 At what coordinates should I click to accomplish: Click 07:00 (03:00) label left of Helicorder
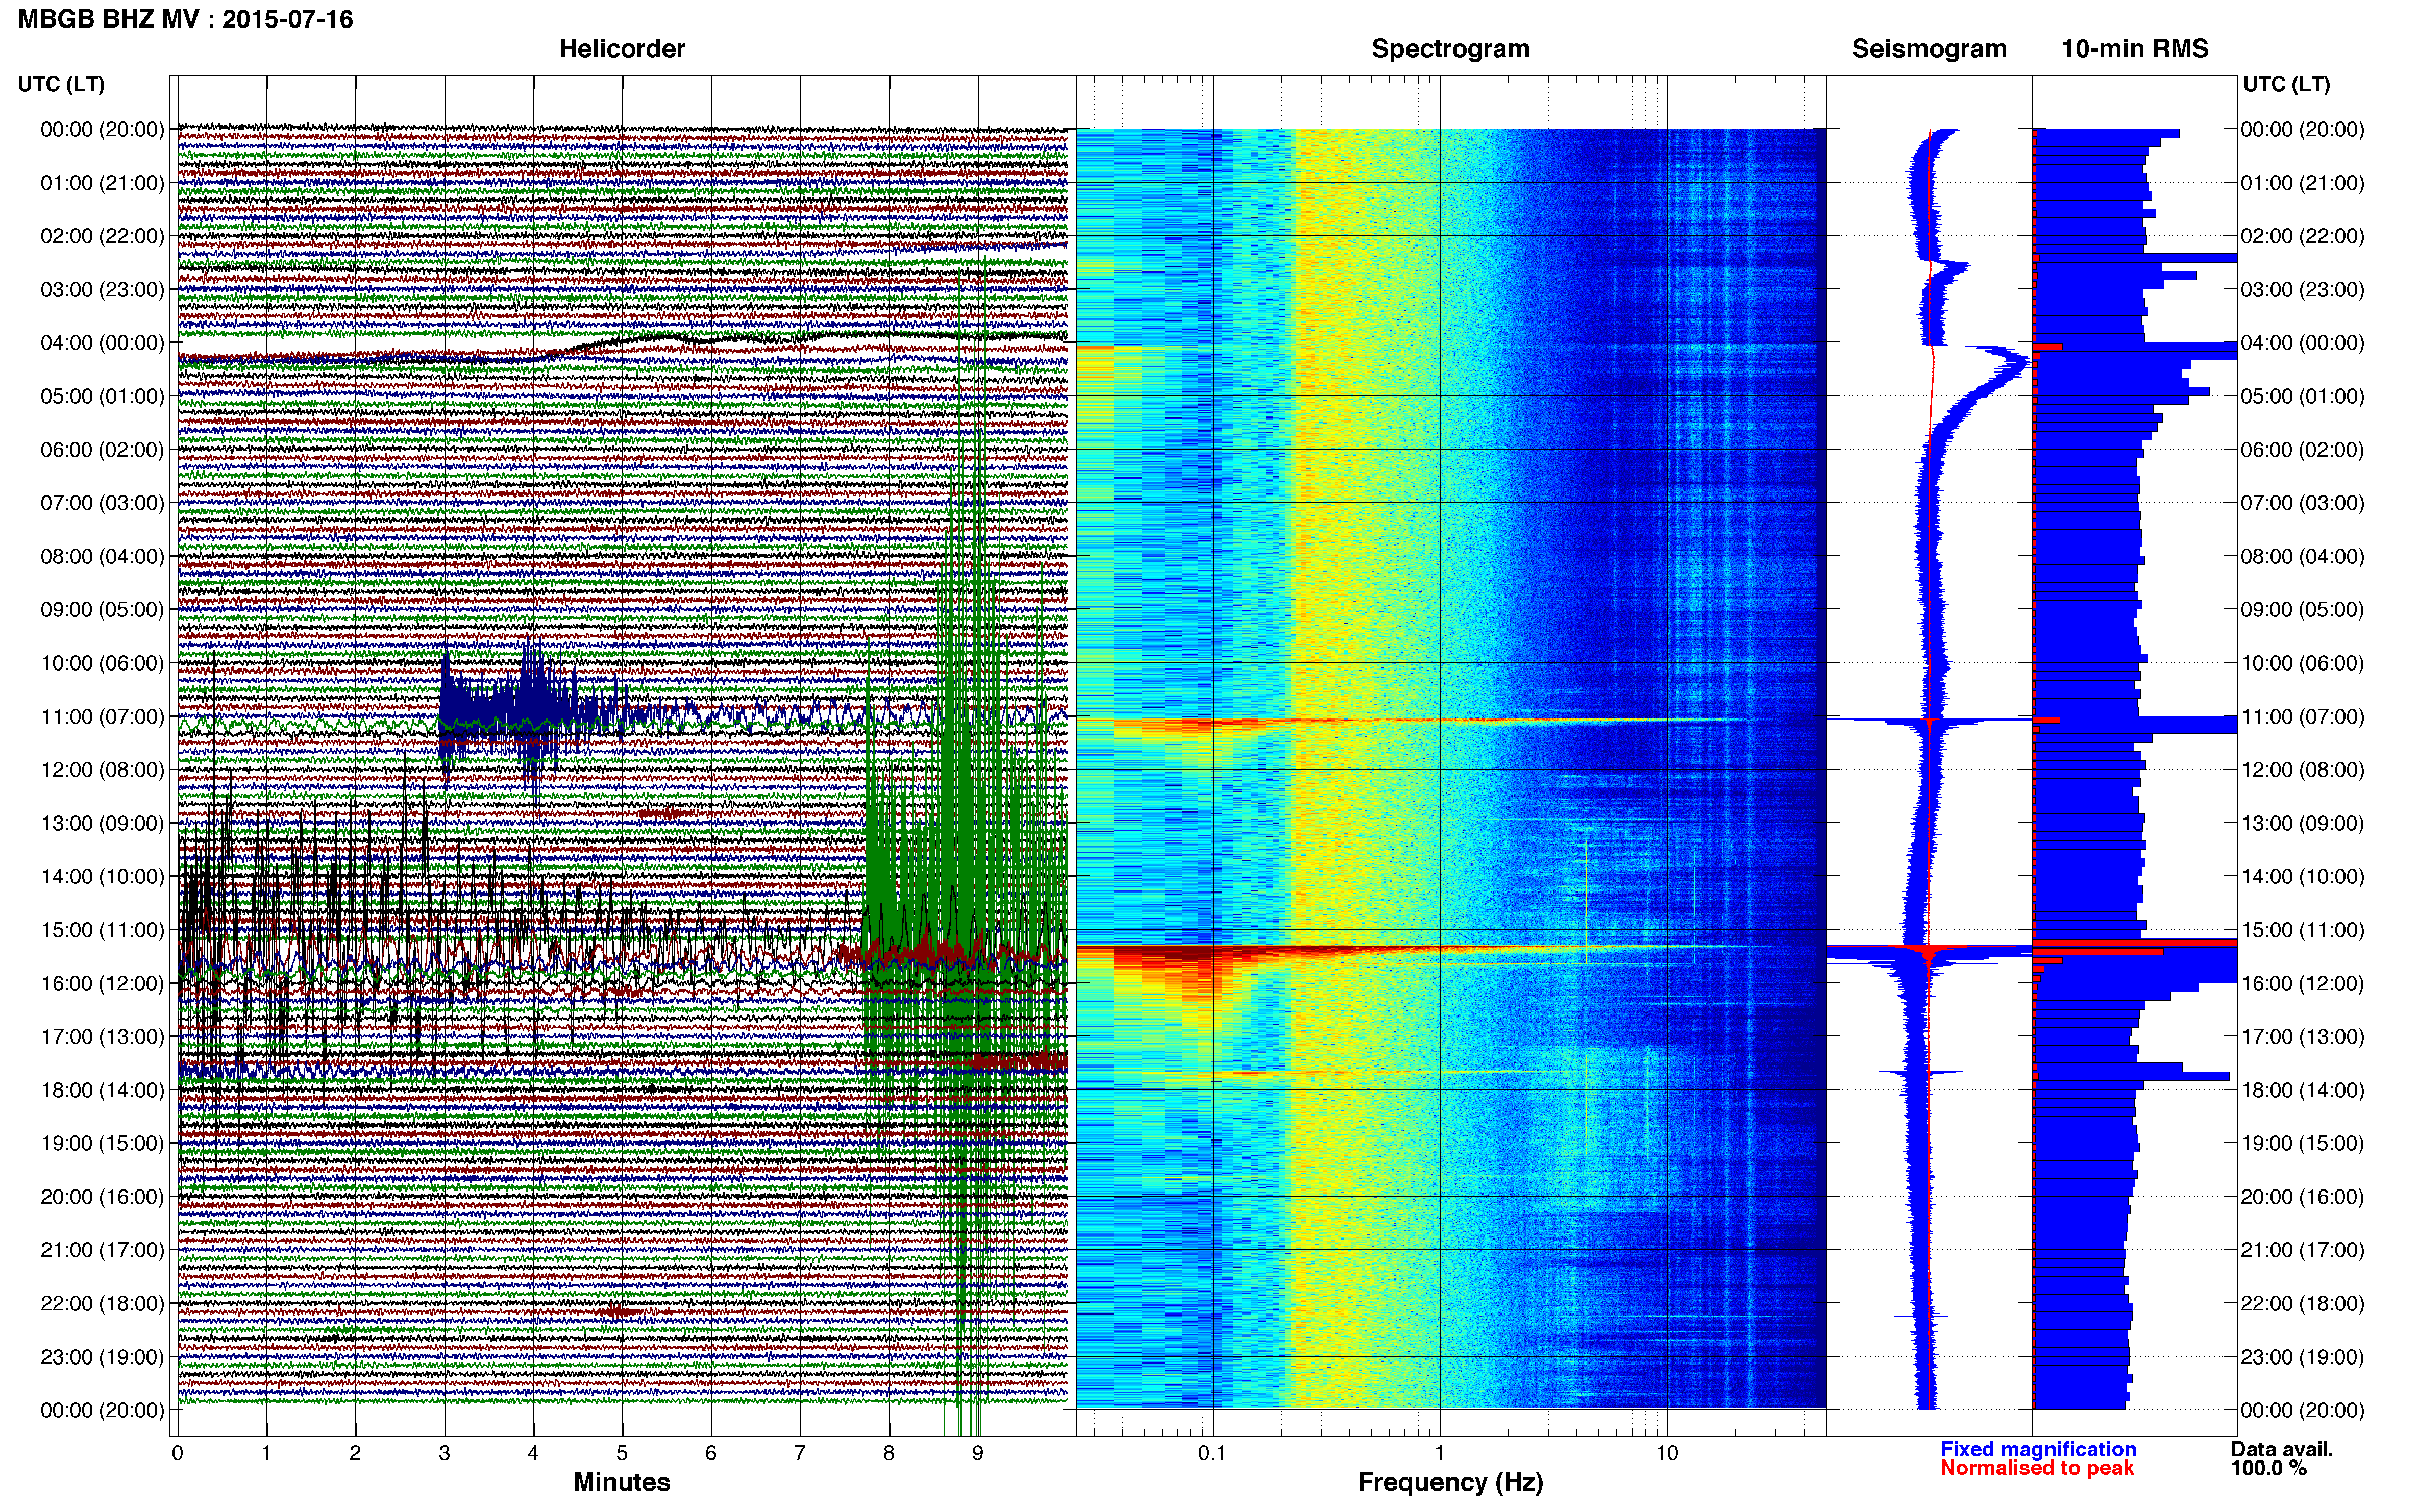102,503
